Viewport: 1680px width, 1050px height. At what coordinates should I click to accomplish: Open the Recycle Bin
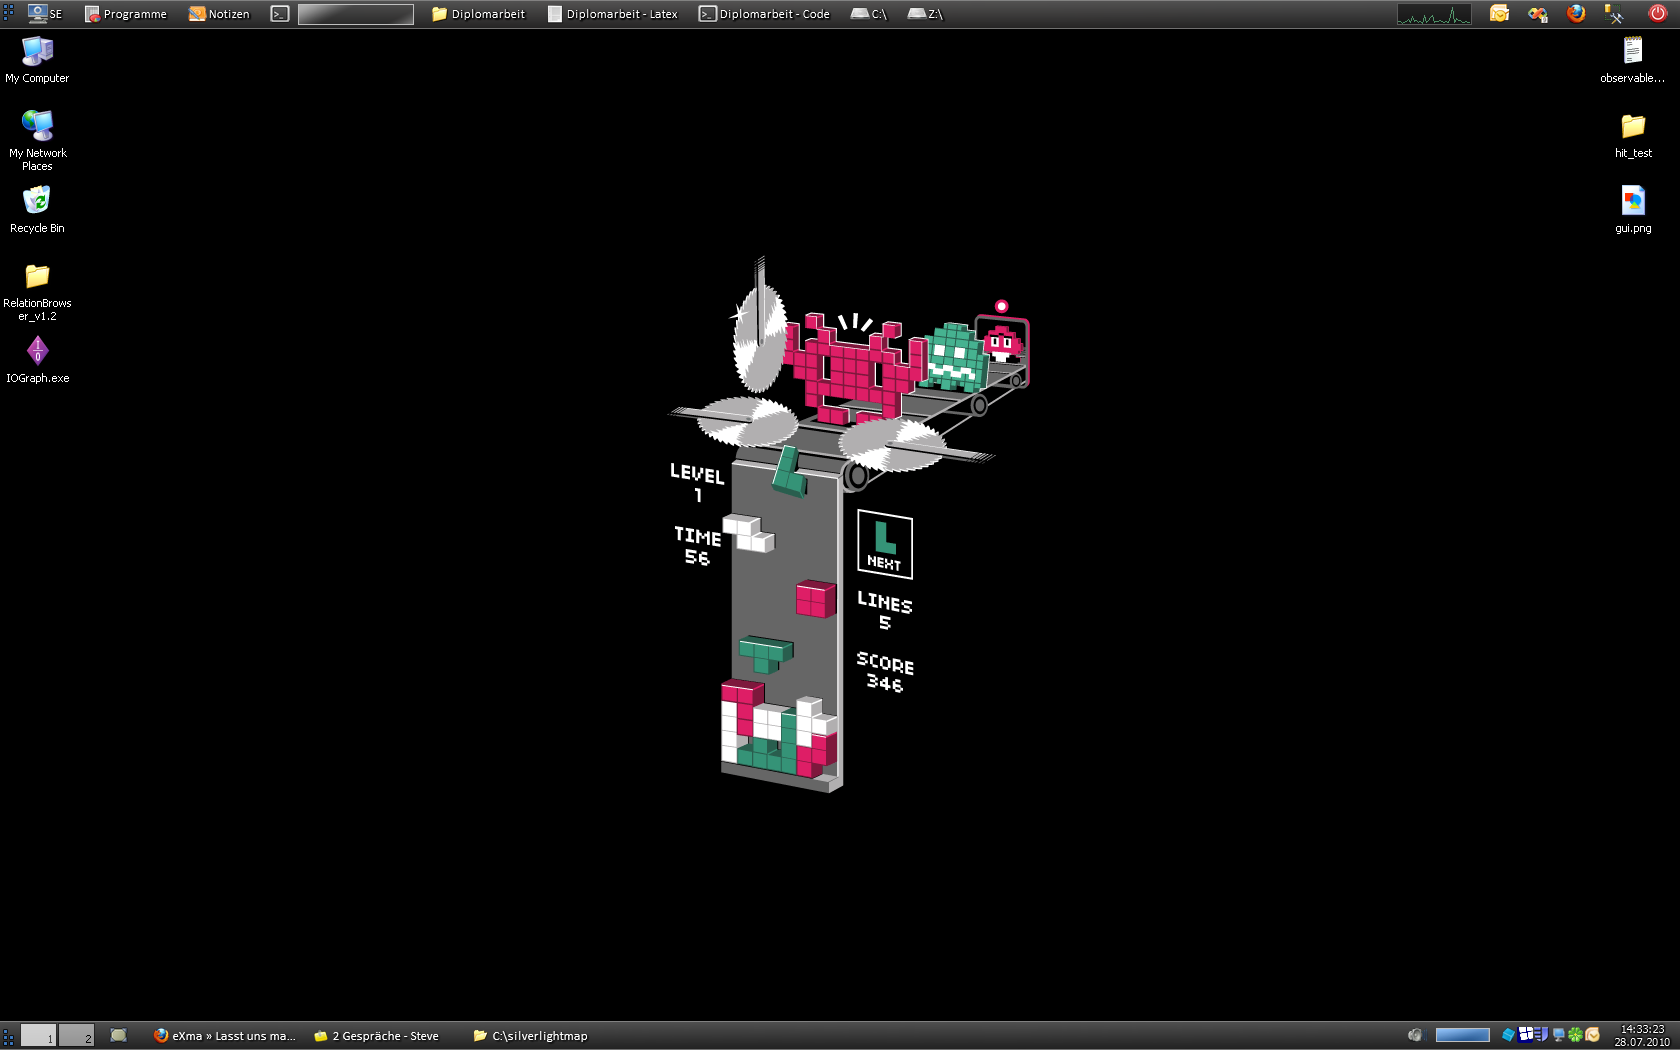coord(37,209)
